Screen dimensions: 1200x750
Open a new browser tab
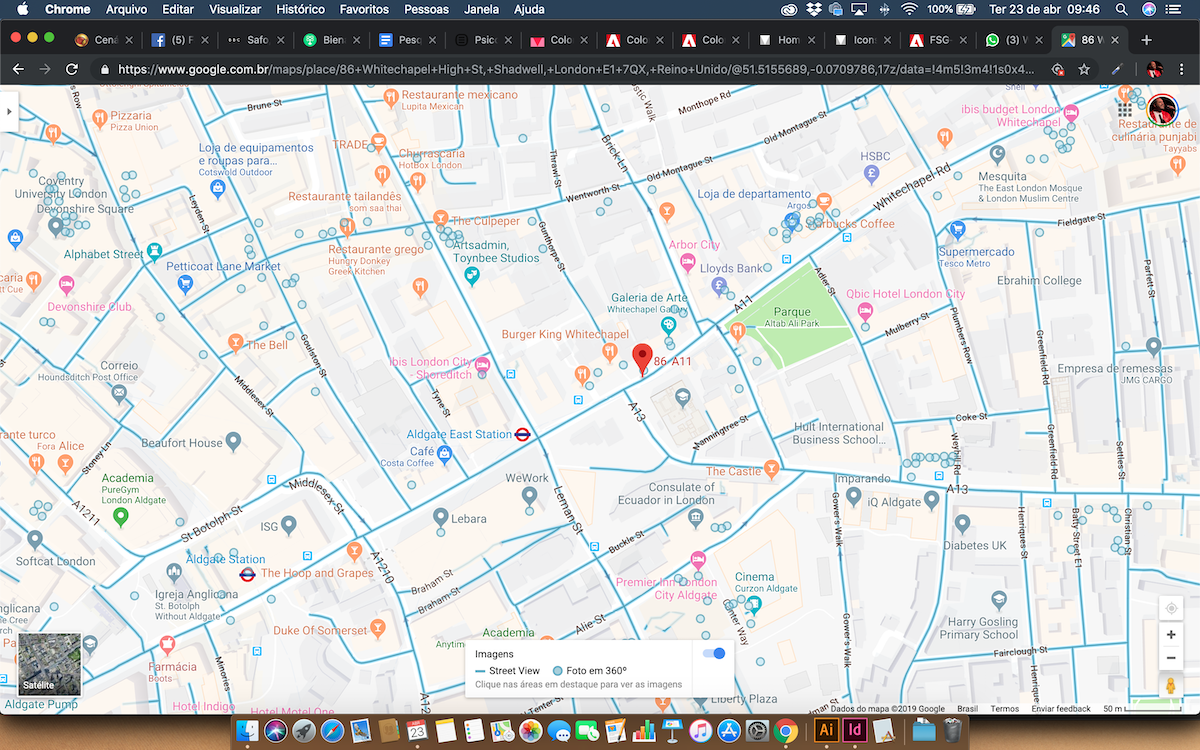point(1146,40)
